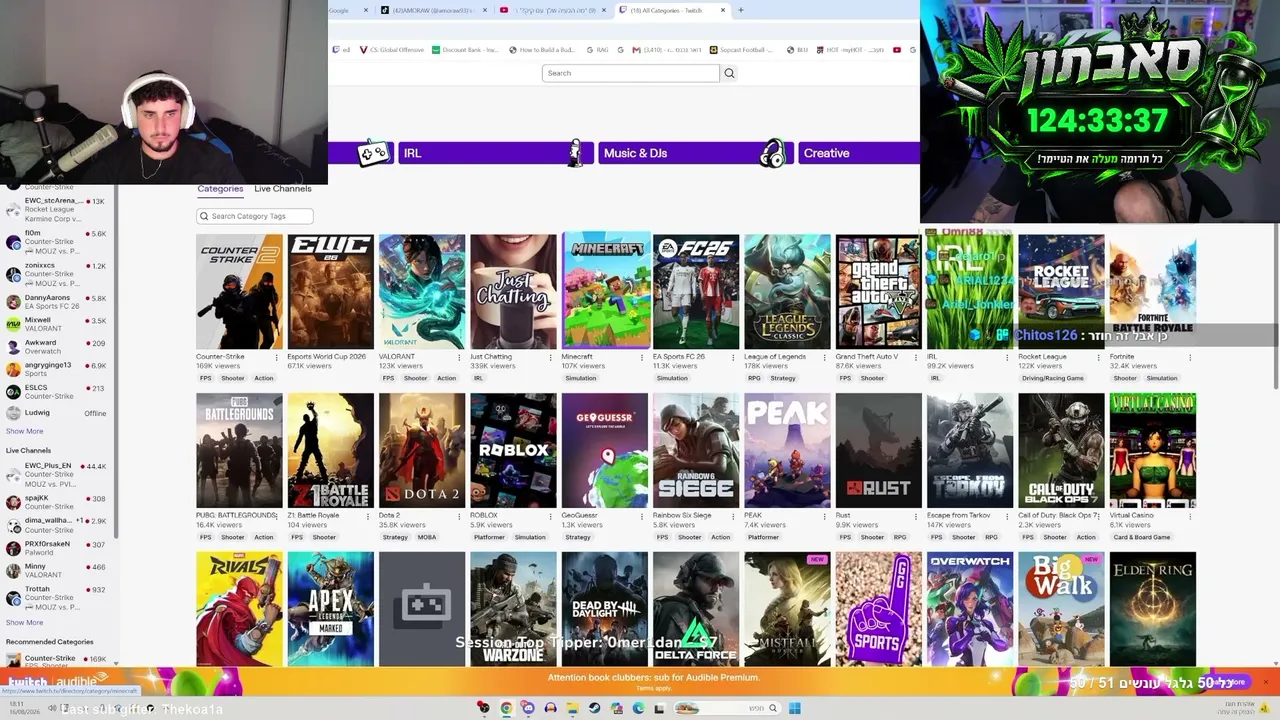The width and height of the screenshot is (1280, 720).
Task: Open the Counter-Strike category cover
Action: tap(239, 292)
